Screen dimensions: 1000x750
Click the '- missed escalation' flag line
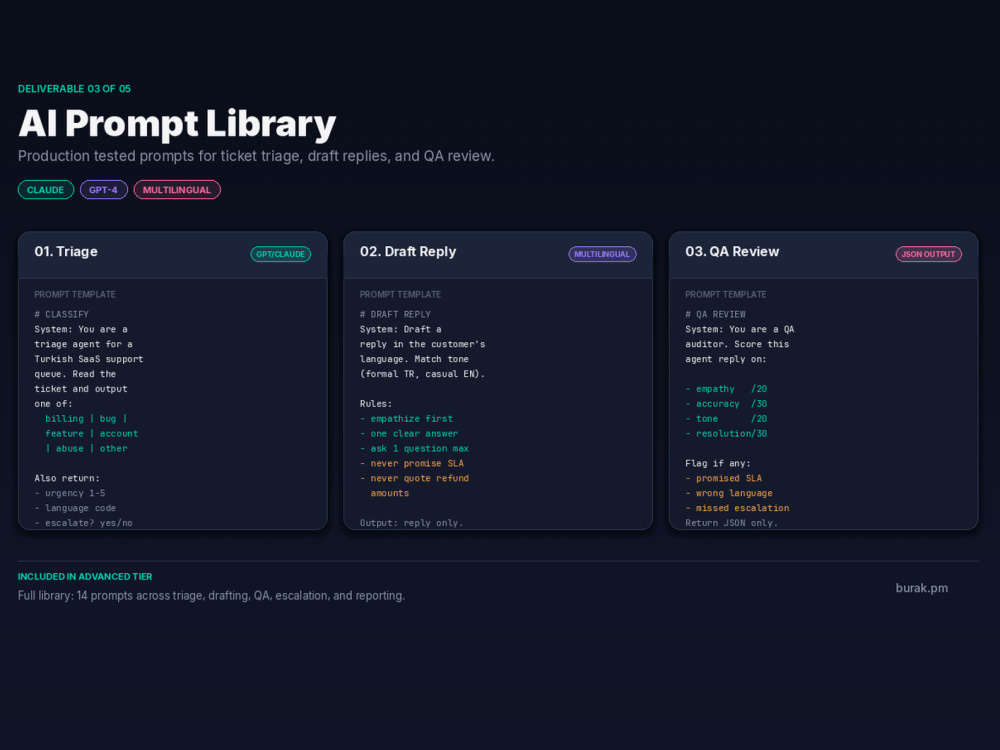[x=737, y=508]
